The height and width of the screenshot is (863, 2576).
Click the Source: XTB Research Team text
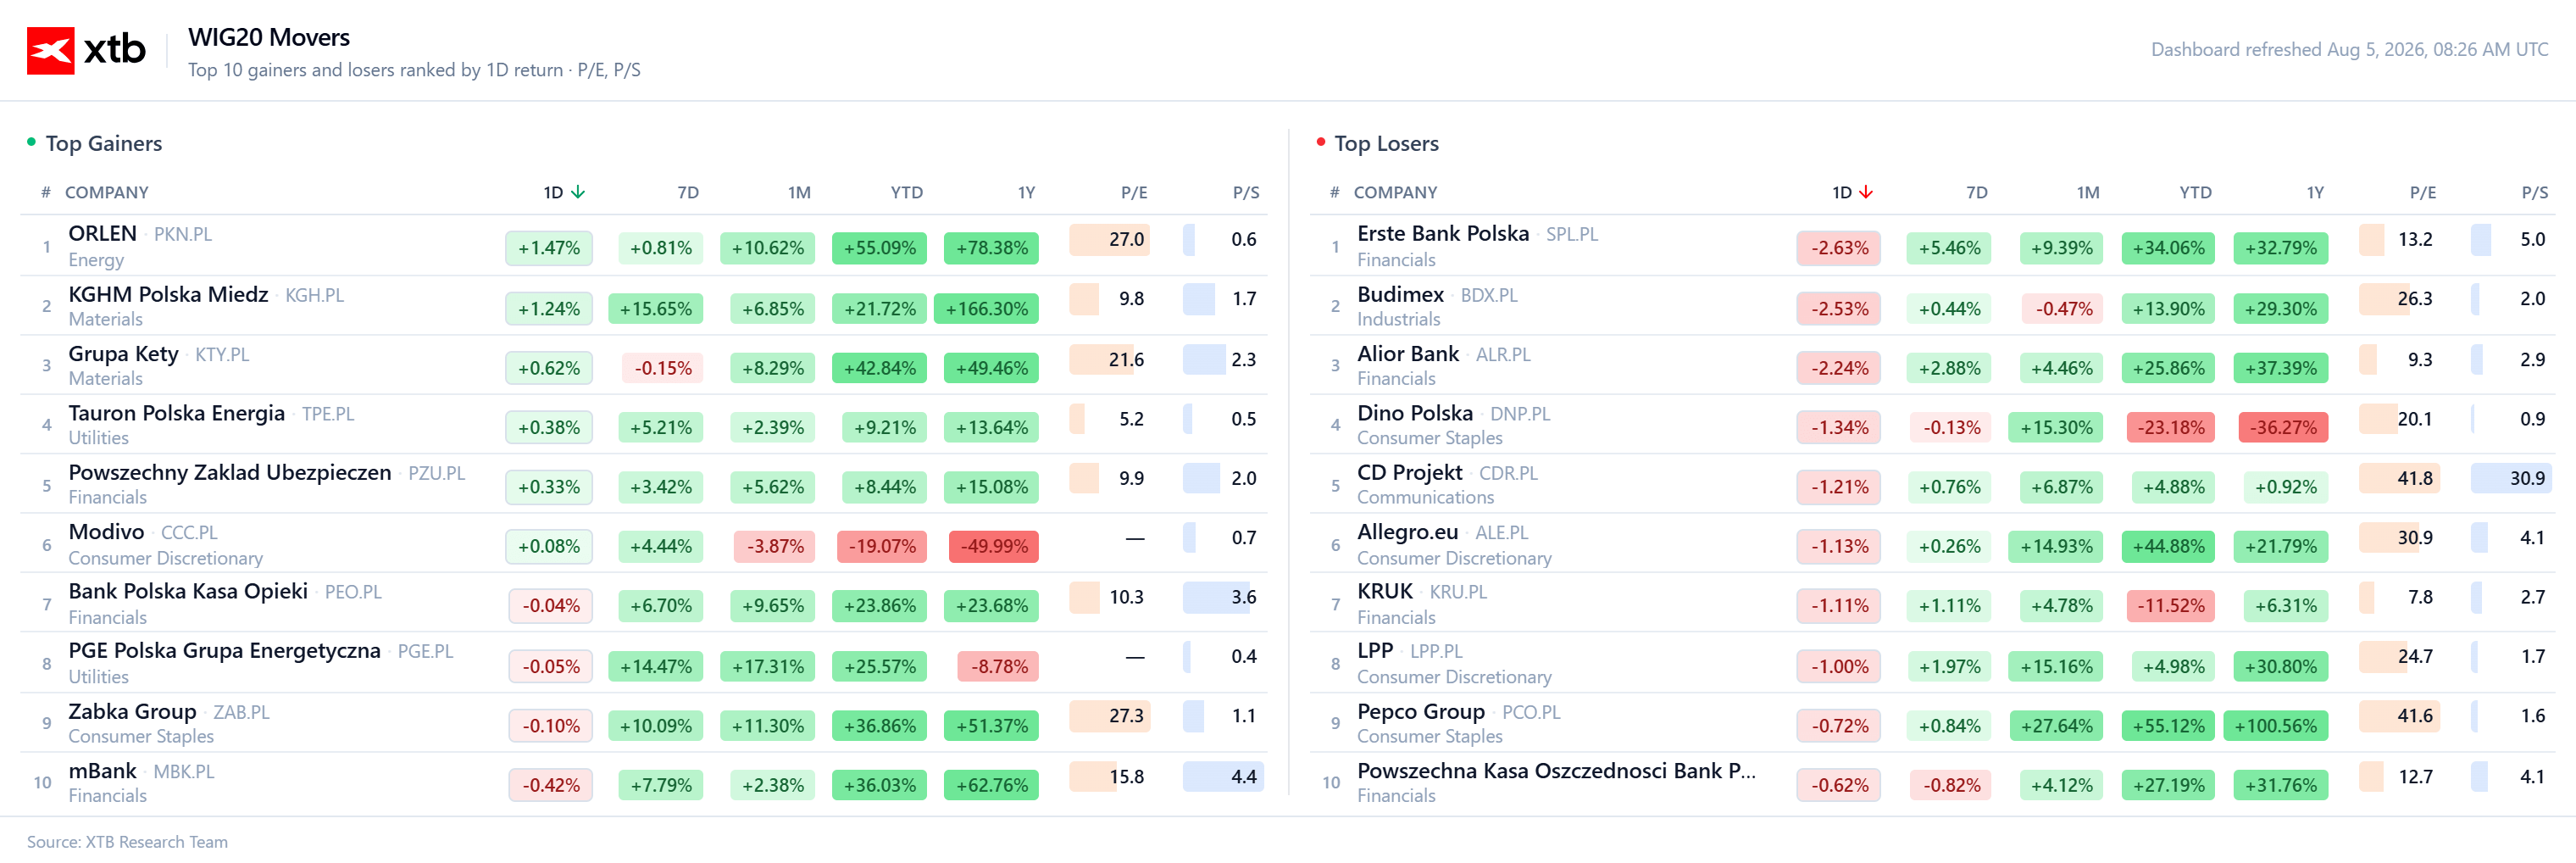(x=127, y=841)
